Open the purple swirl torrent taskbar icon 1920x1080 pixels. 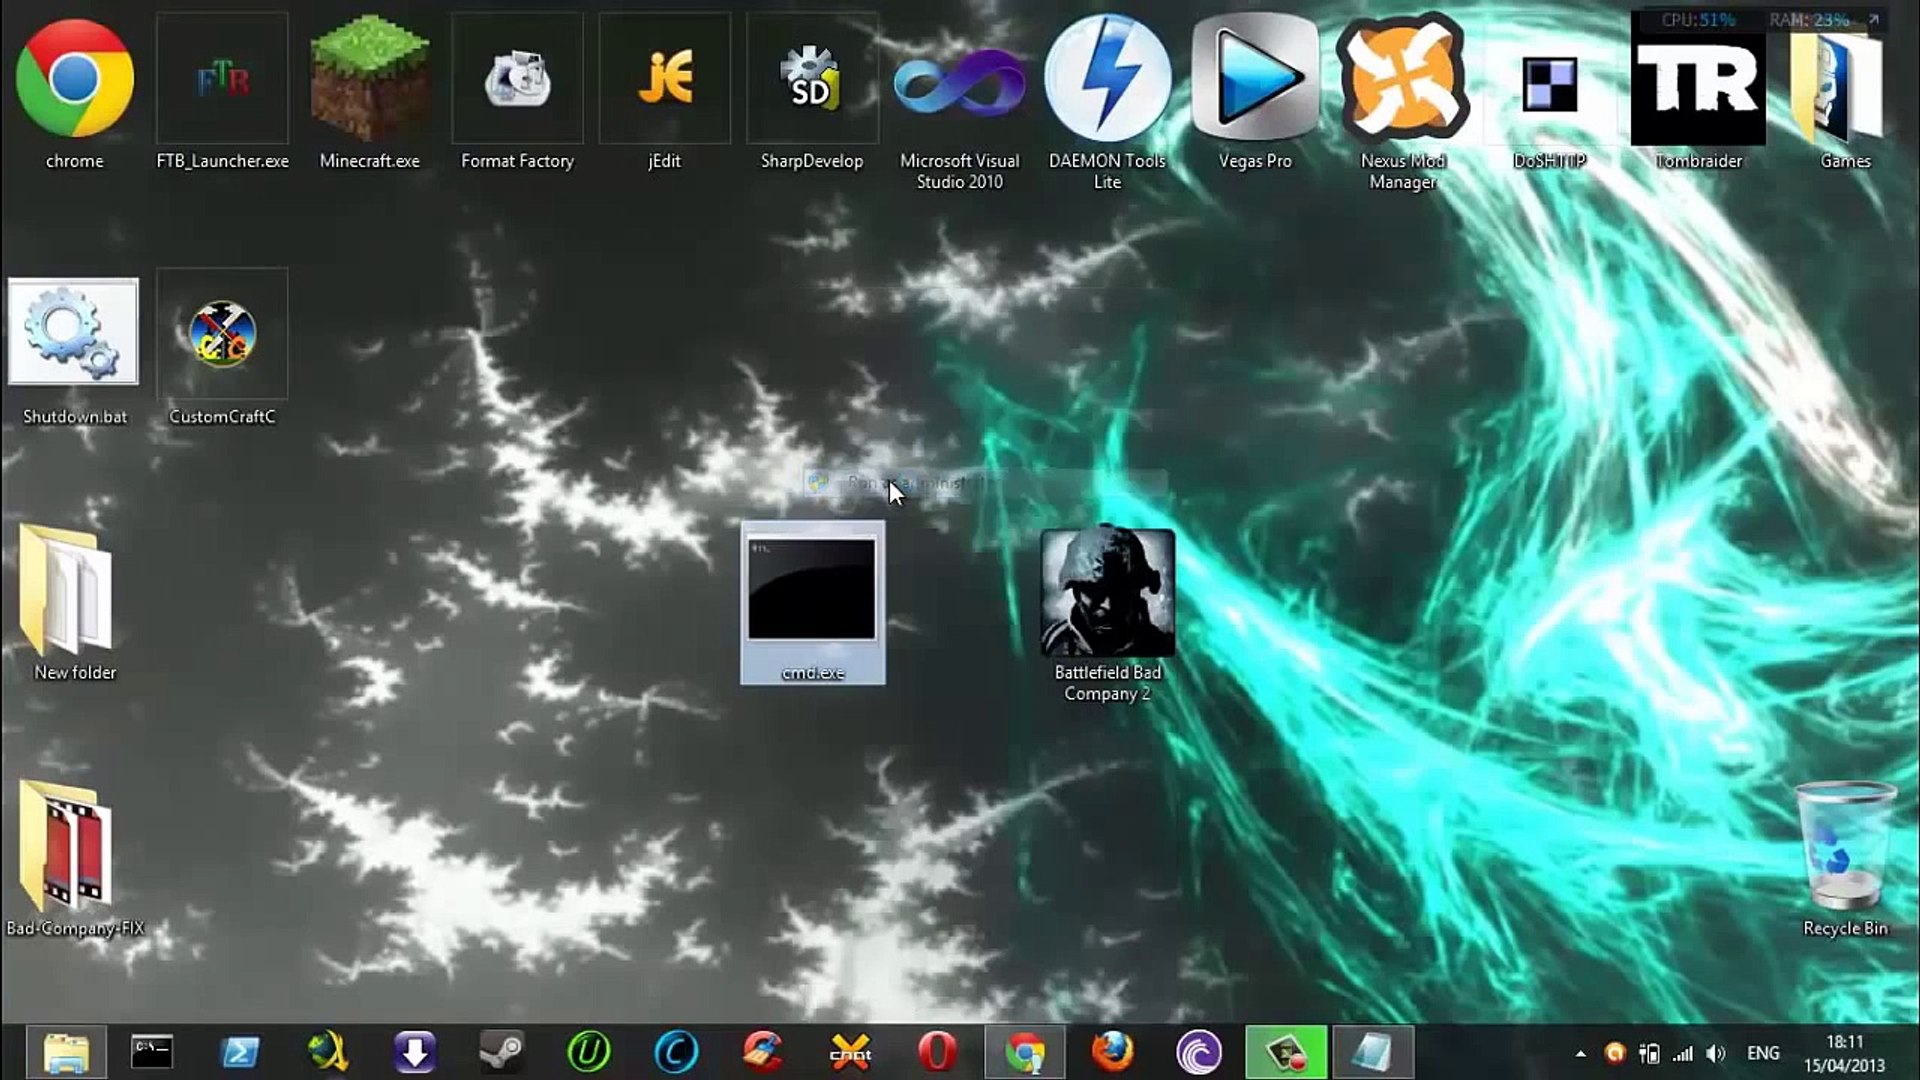pyautogui.click(x=1199, y=1052)
